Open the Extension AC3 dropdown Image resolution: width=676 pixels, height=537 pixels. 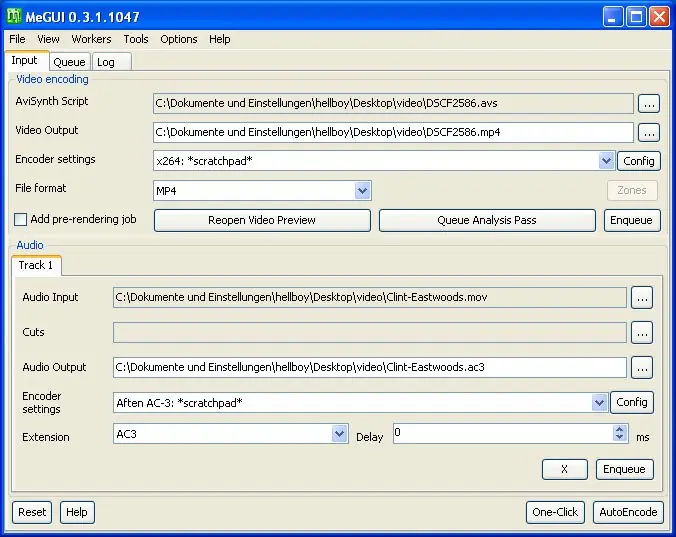(x=339, y=434)
